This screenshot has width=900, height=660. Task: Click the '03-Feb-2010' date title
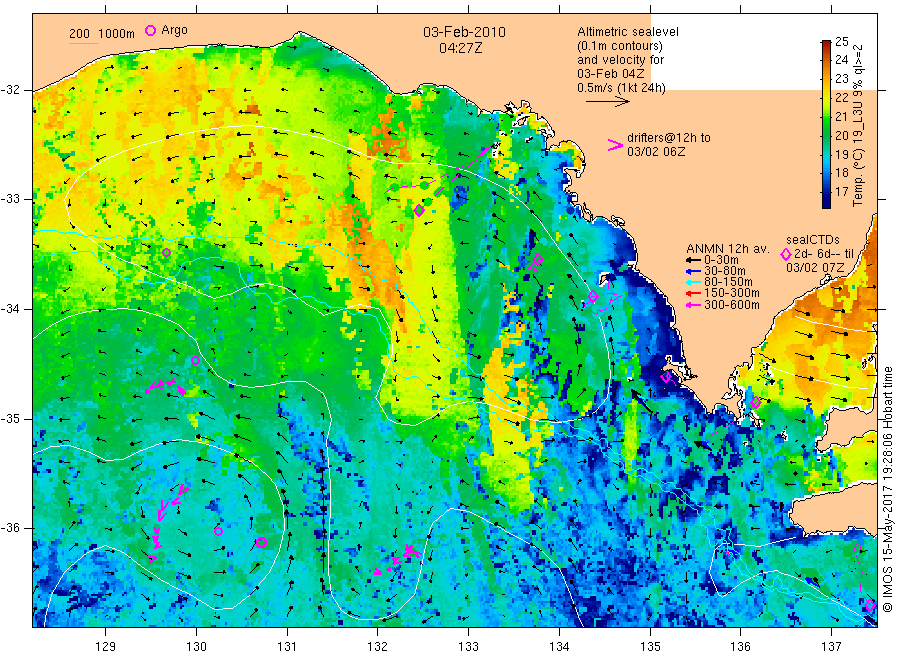[x=464, y=32]
